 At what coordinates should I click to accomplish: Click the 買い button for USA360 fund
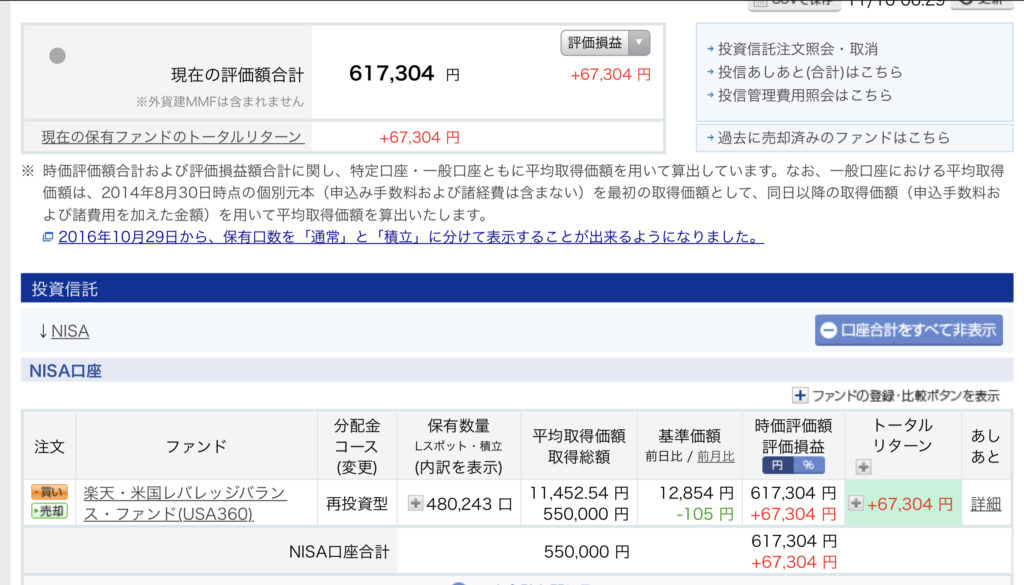click(49, 492)
